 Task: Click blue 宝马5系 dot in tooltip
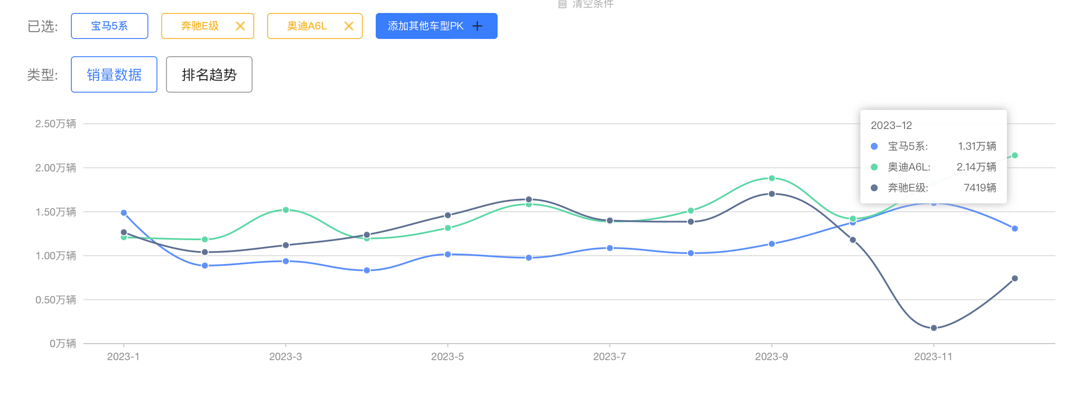click(875, 146)
